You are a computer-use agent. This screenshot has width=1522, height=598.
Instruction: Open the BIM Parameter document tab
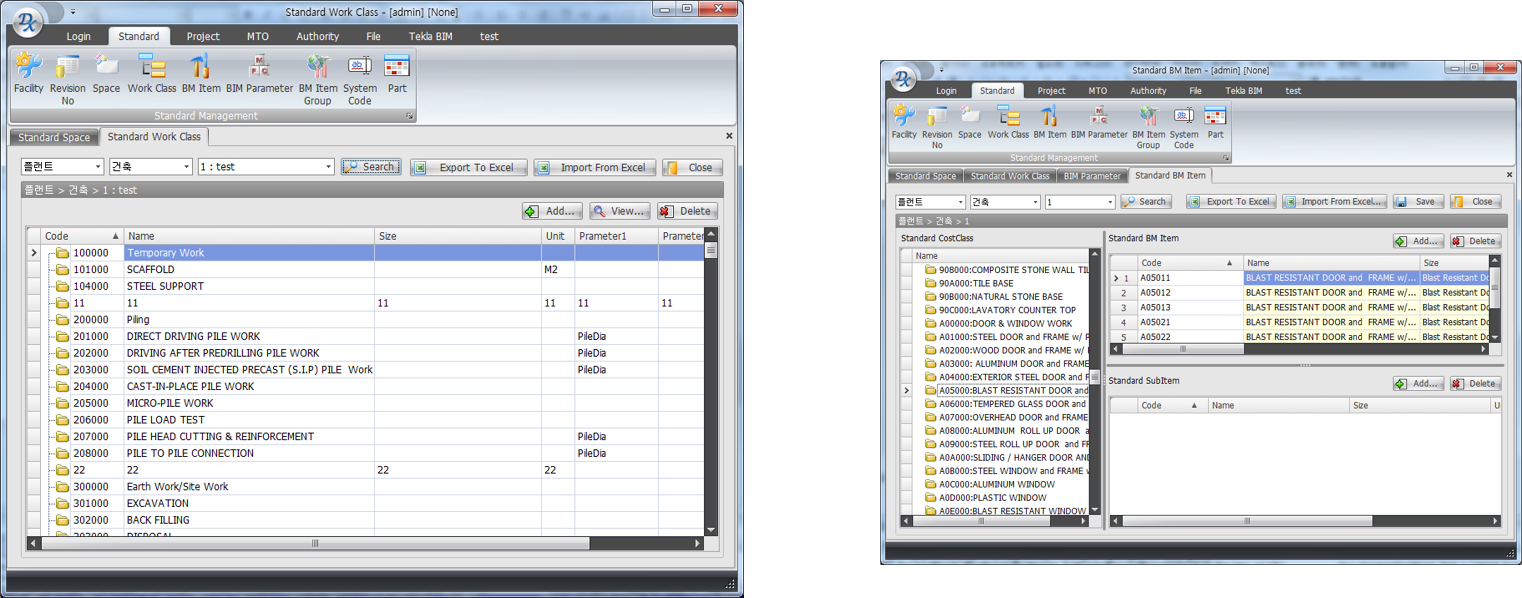click(x=1092, y=176)
